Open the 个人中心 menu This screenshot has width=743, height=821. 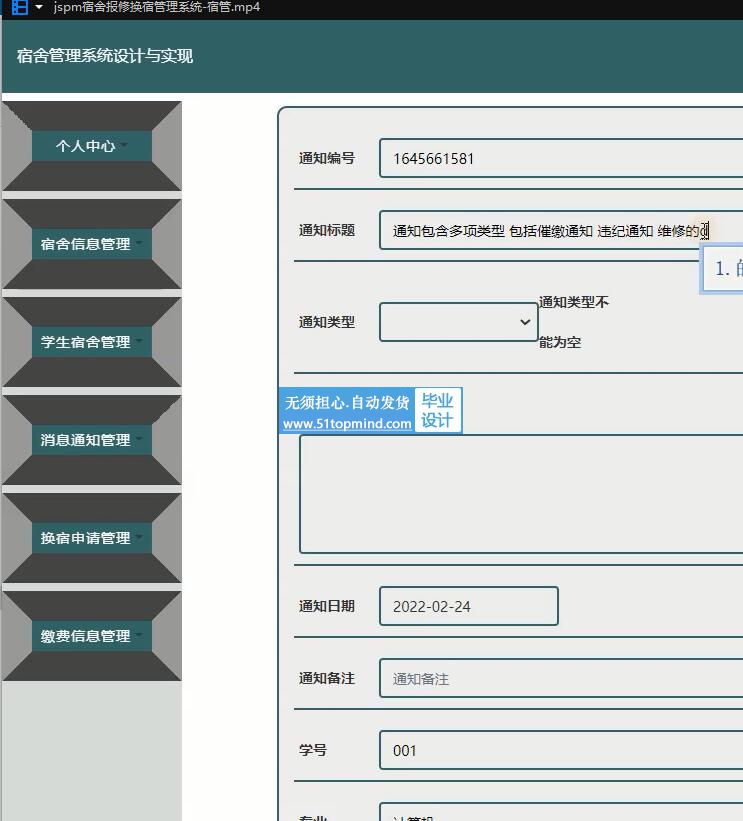tap(92, 146)
